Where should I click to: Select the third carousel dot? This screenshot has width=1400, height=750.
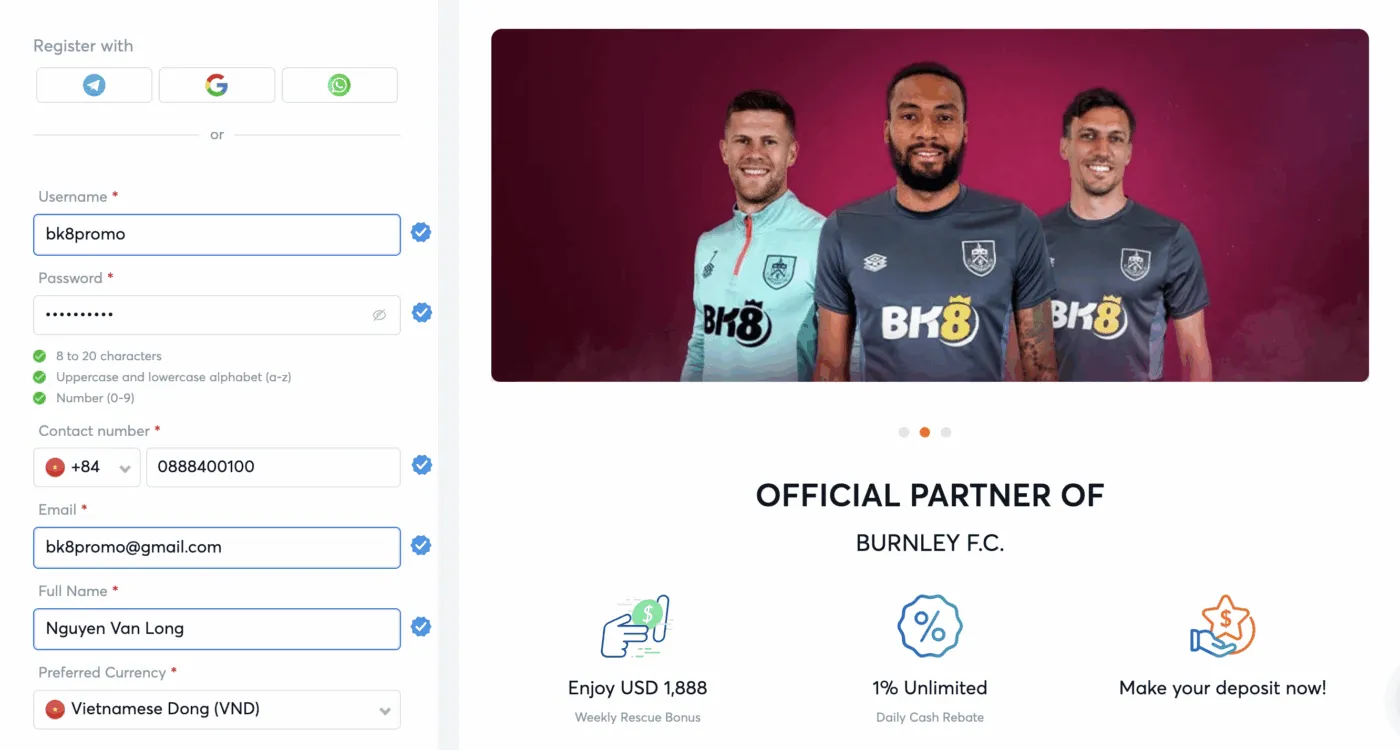click(946, 433)
